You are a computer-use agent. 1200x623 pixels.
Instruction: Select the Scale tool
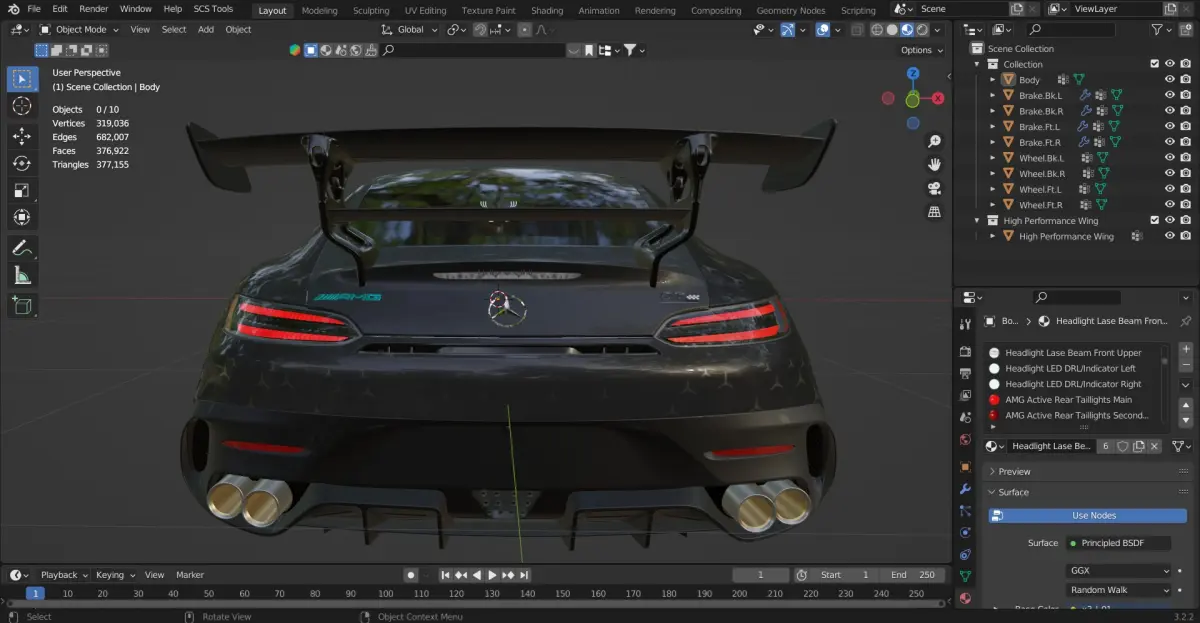point(22,190)
